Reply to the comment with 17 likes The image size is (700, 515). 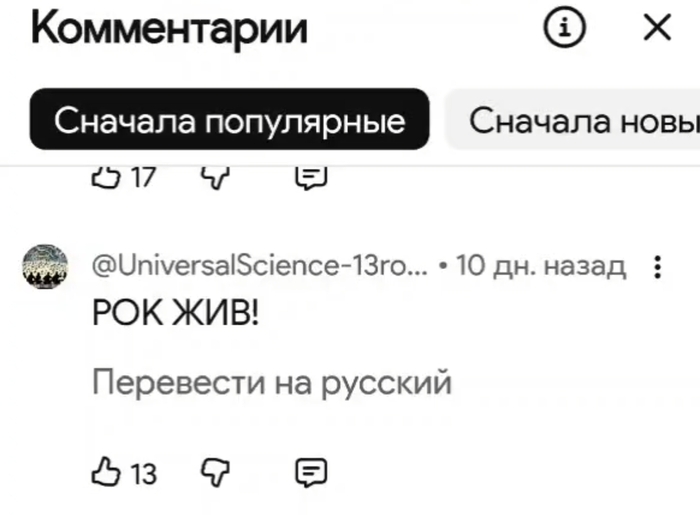click(x=311, y=177)
